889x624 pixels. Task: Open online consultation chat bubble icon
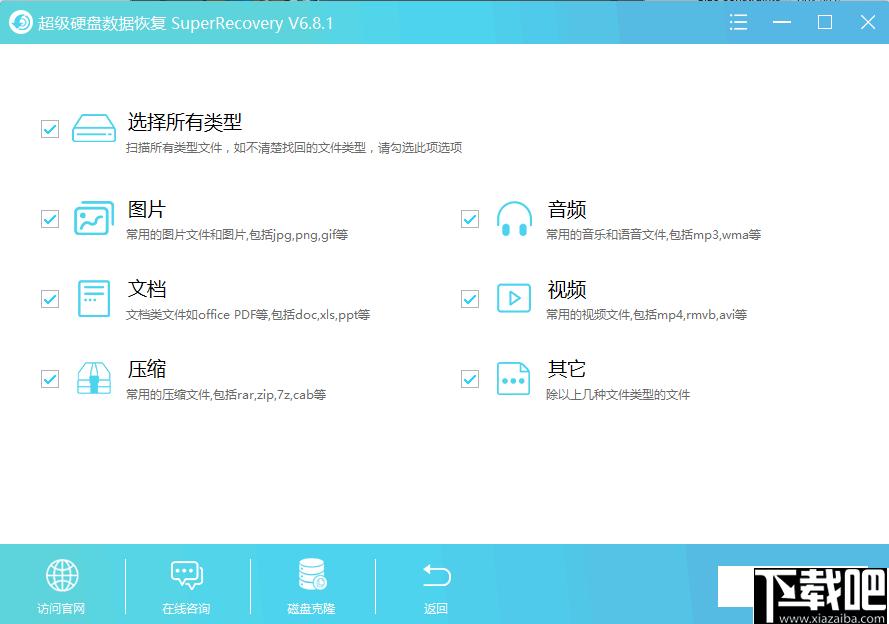tap(187, 575)
